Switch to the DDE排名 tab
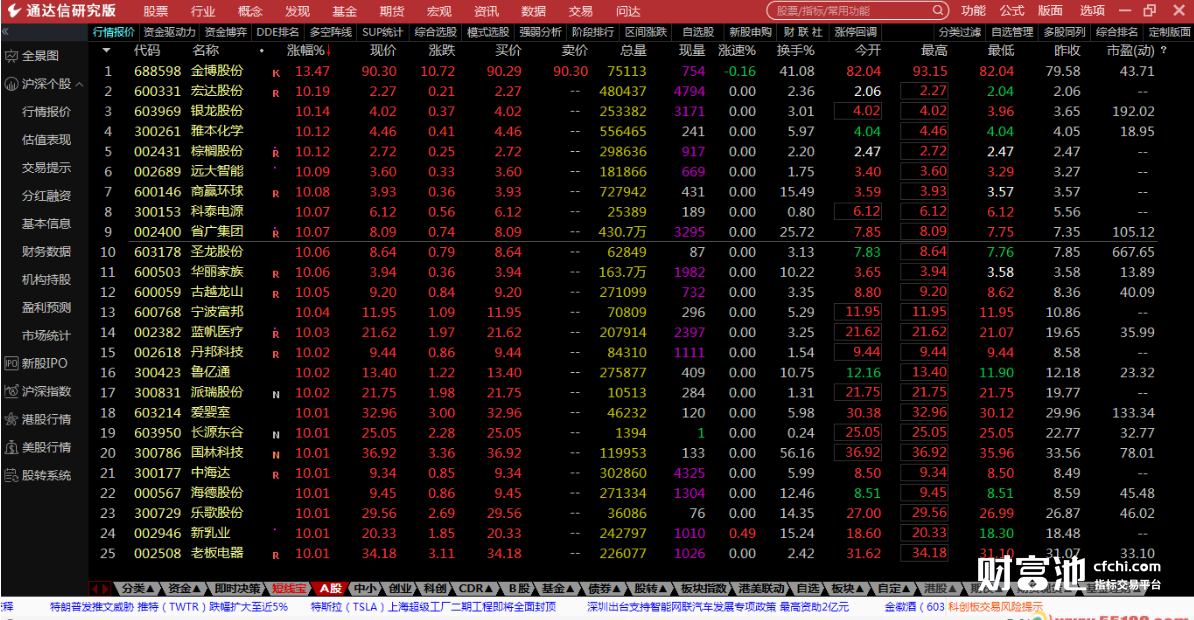This screenshot has width=1194, height=620. tap(278, 32)
